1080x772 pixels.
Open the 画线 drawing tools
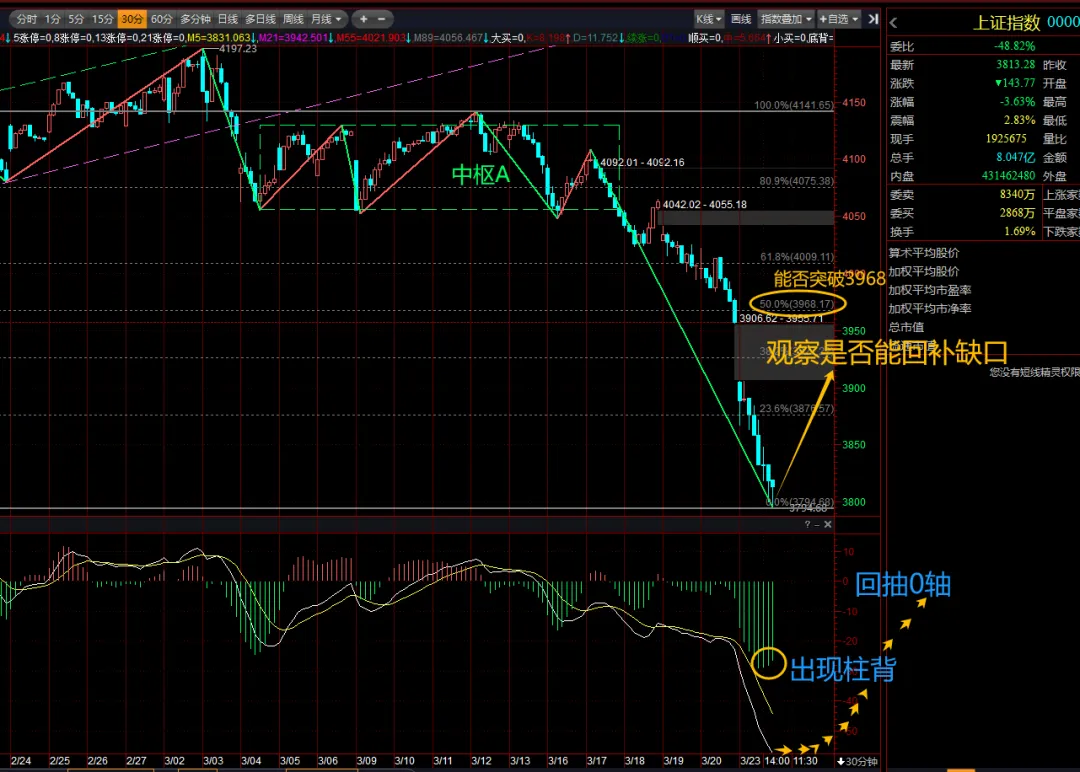[740, 19]
